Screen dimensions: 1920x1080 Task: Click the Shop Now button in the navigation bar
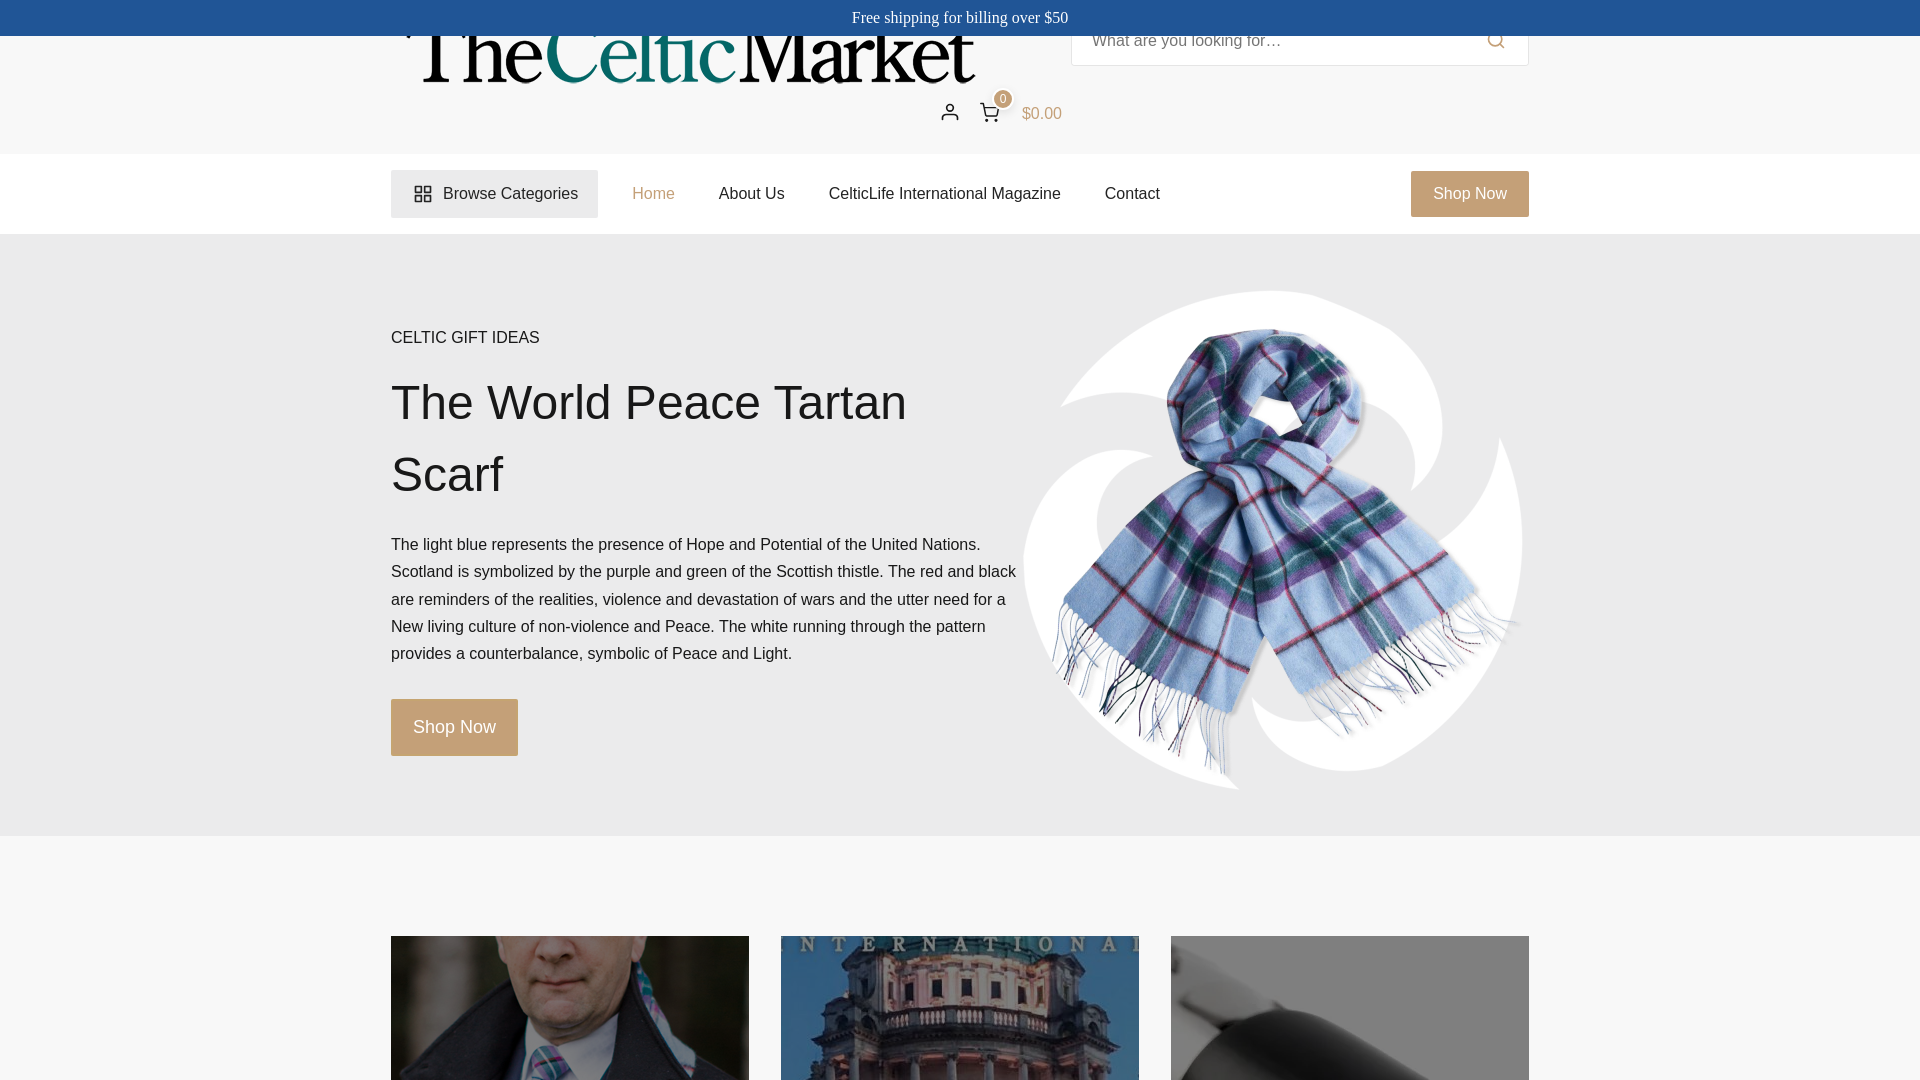[x=1469, y=194]
